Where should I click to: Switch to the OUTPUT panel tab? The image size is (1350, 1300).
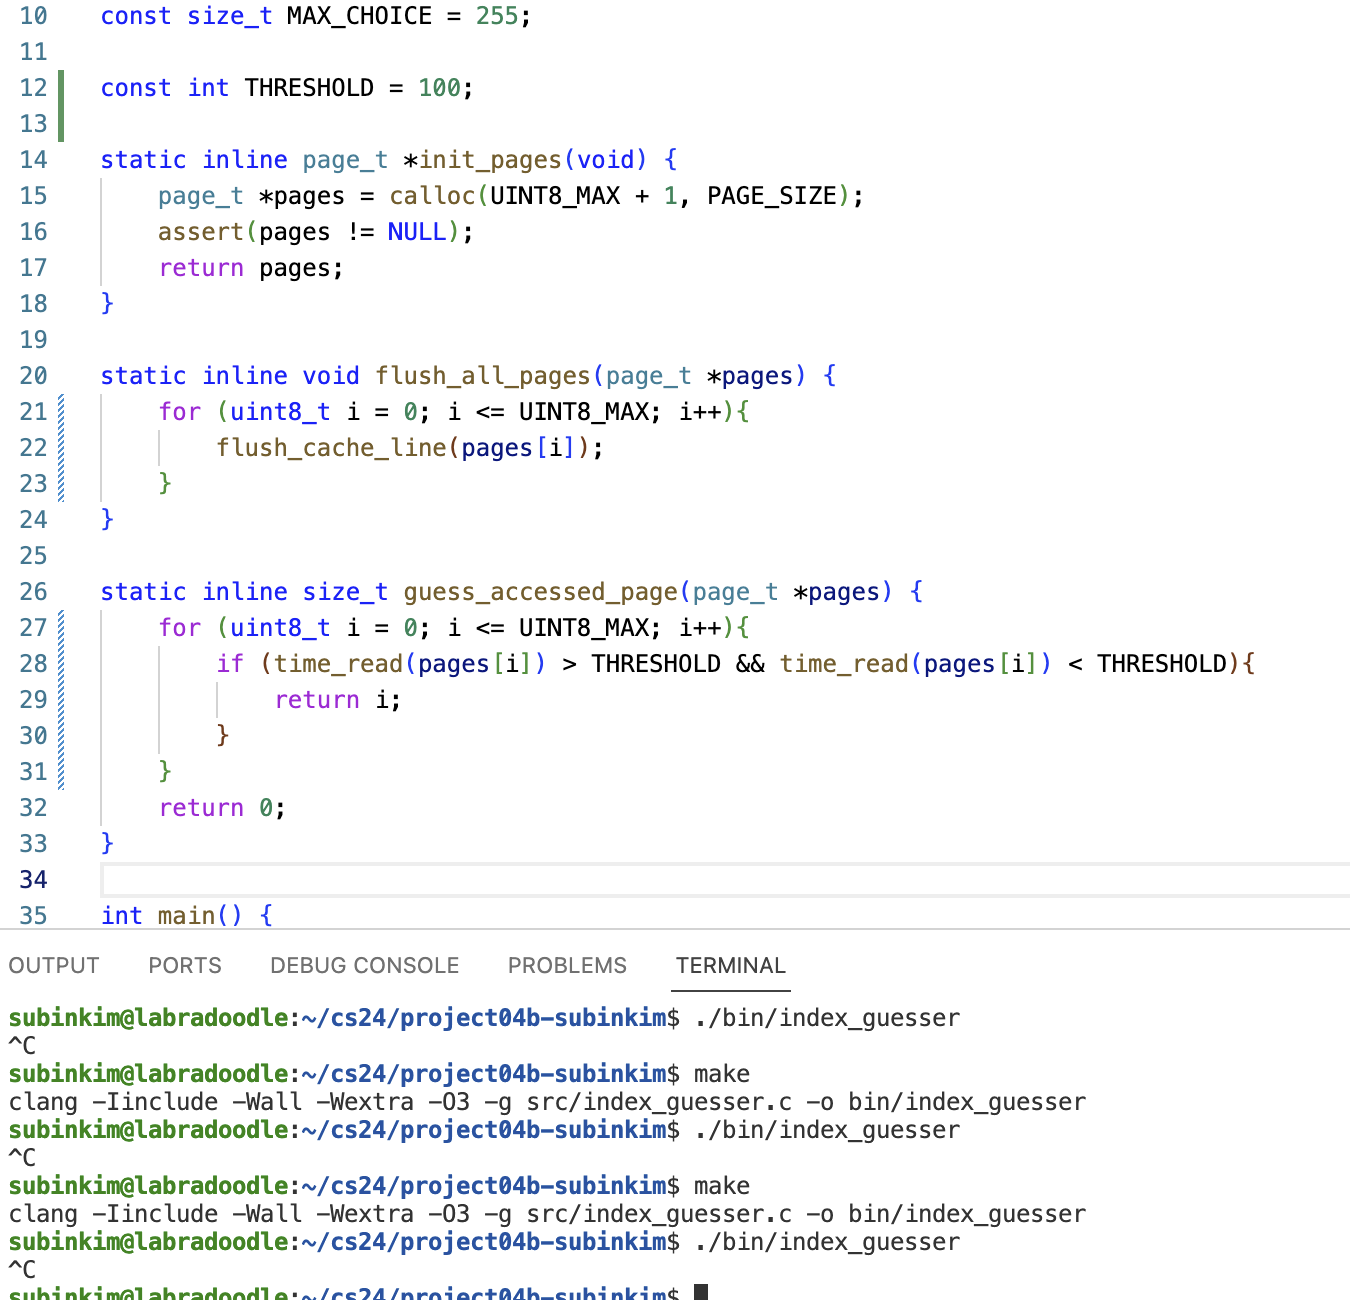coord(54,965)
